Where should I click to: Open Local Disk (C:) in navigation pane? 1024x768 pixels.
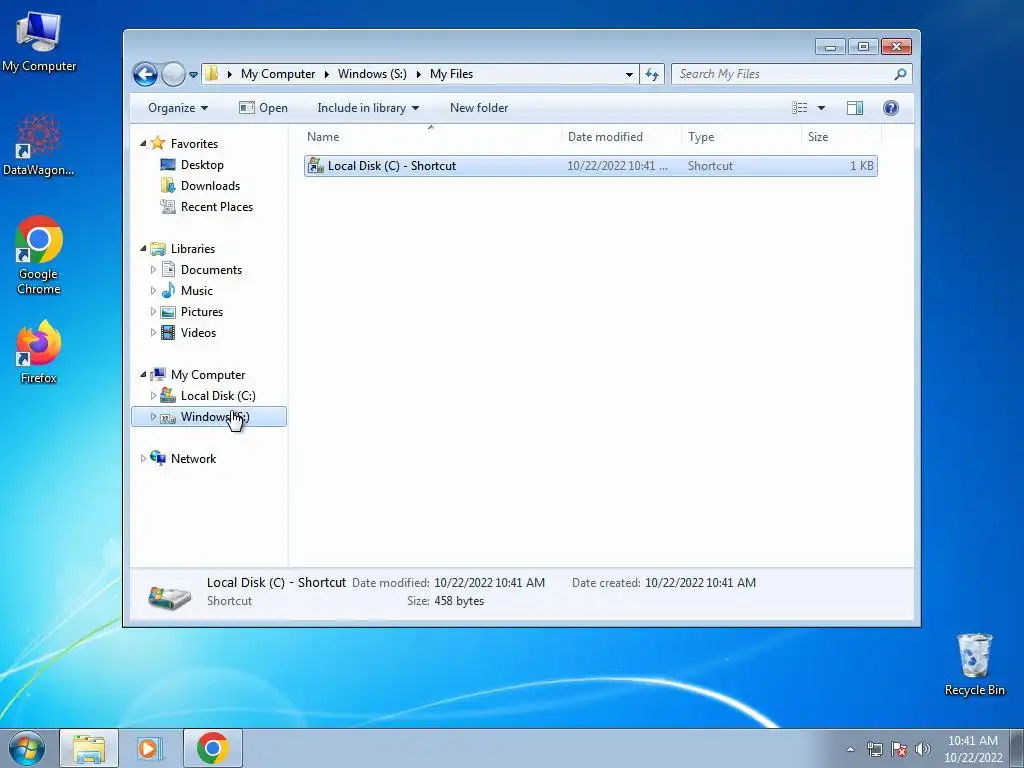pyautogui.click(x=218, y=396)
